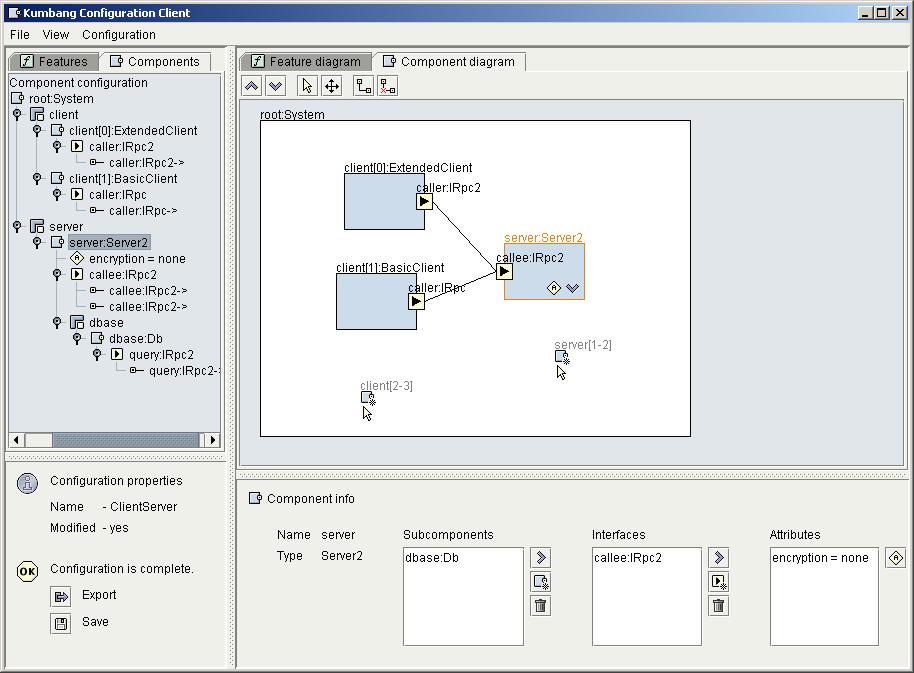Click the tree horizontal scrollbar left arrow
914x673 pixels.
[x=16, y=440]
